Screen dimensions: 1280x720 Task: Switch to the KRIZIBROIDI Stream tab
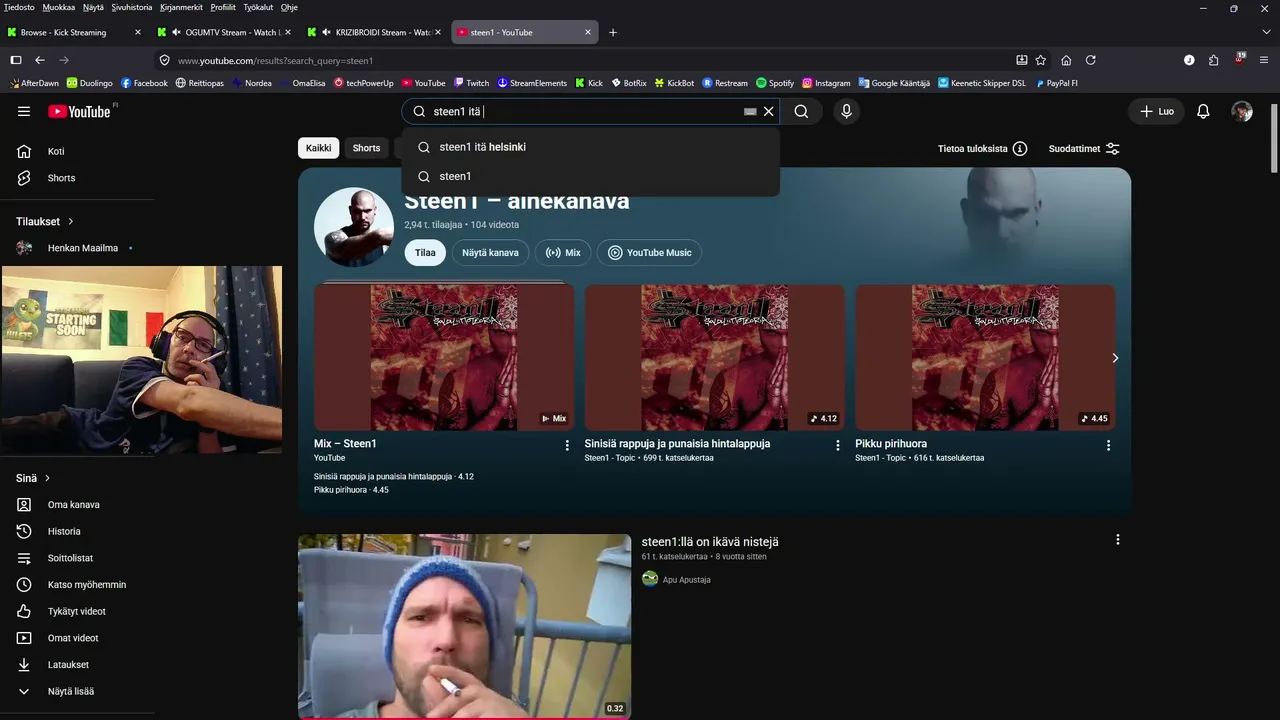coord(375,32)
